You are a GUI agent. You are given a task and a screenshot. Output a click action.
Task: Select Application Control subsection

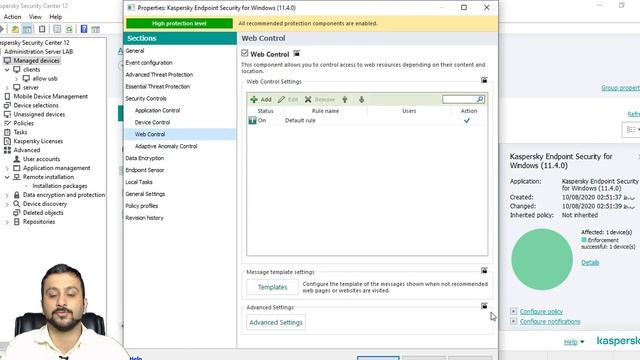pyautogui.click(x=157, y=110)
